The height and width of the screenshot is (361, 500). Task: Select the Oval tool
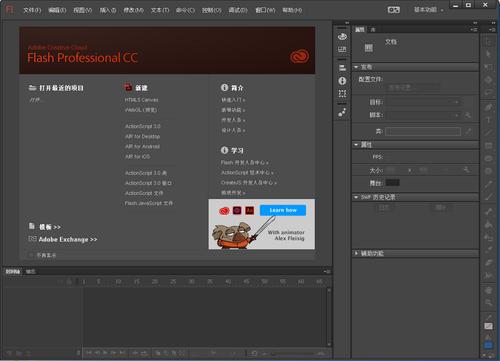click(488, 158)
